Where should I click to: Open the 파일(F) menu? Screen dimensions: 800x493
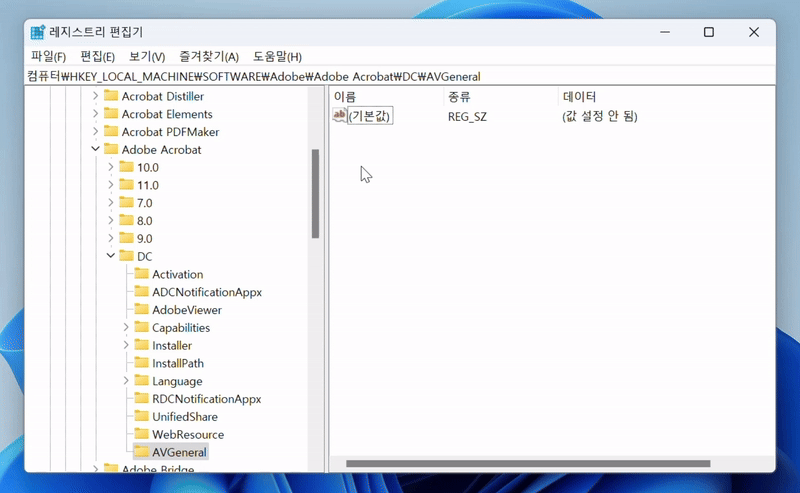pos(48,57)
